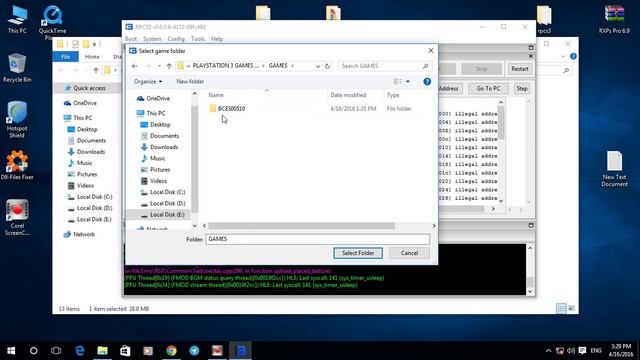Open New Text Document on desktop

pyautogui.click(x=614, y=169)
